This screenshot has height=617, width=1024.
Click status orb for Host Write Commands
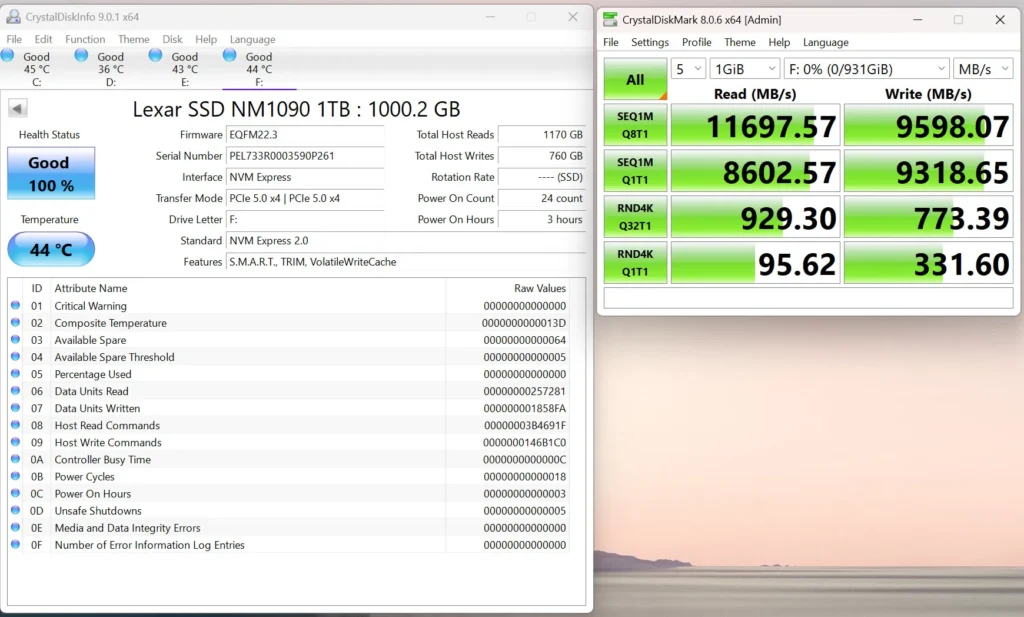coord(16,441)
